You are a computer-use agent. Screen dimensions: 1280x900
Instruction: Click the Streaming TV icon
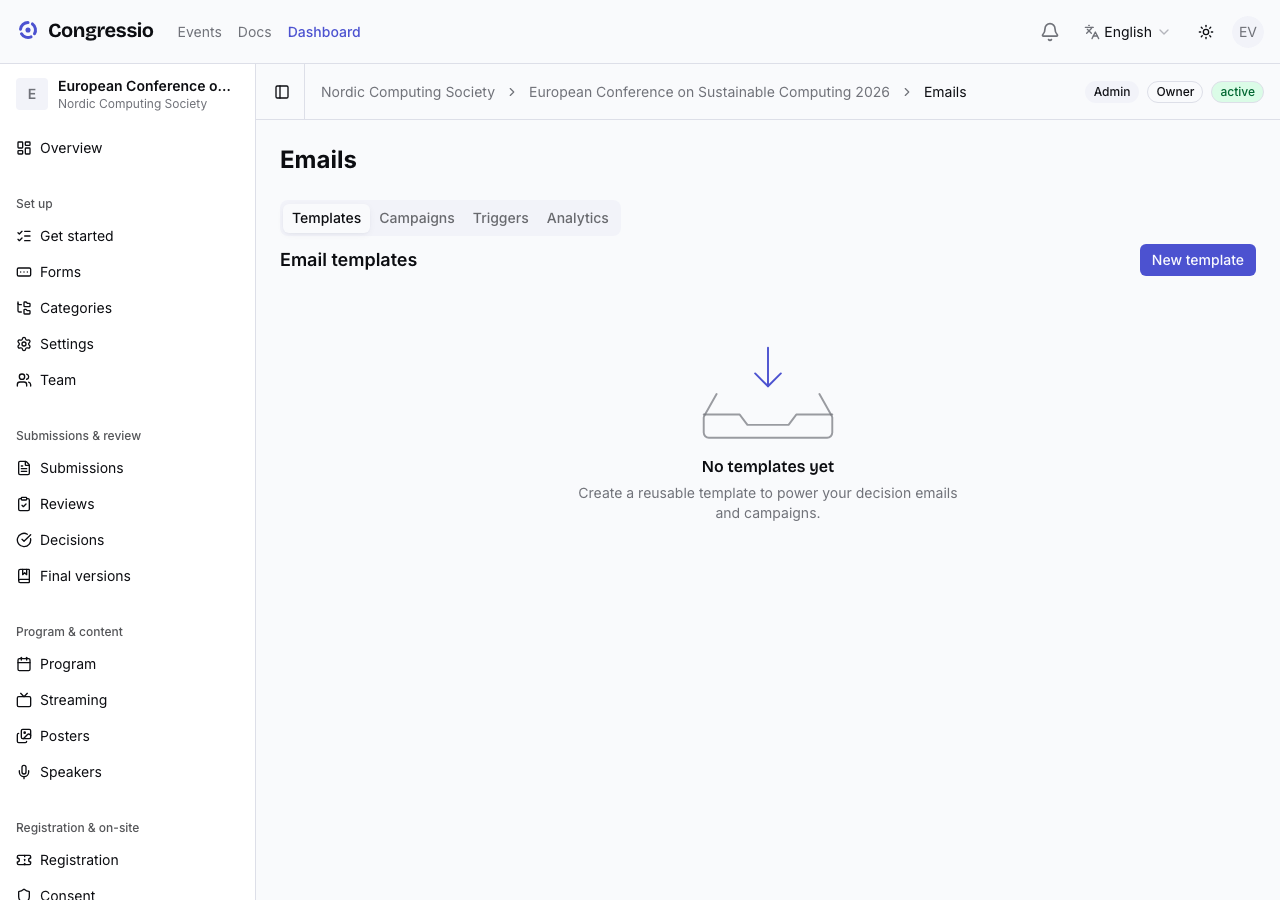24,700
